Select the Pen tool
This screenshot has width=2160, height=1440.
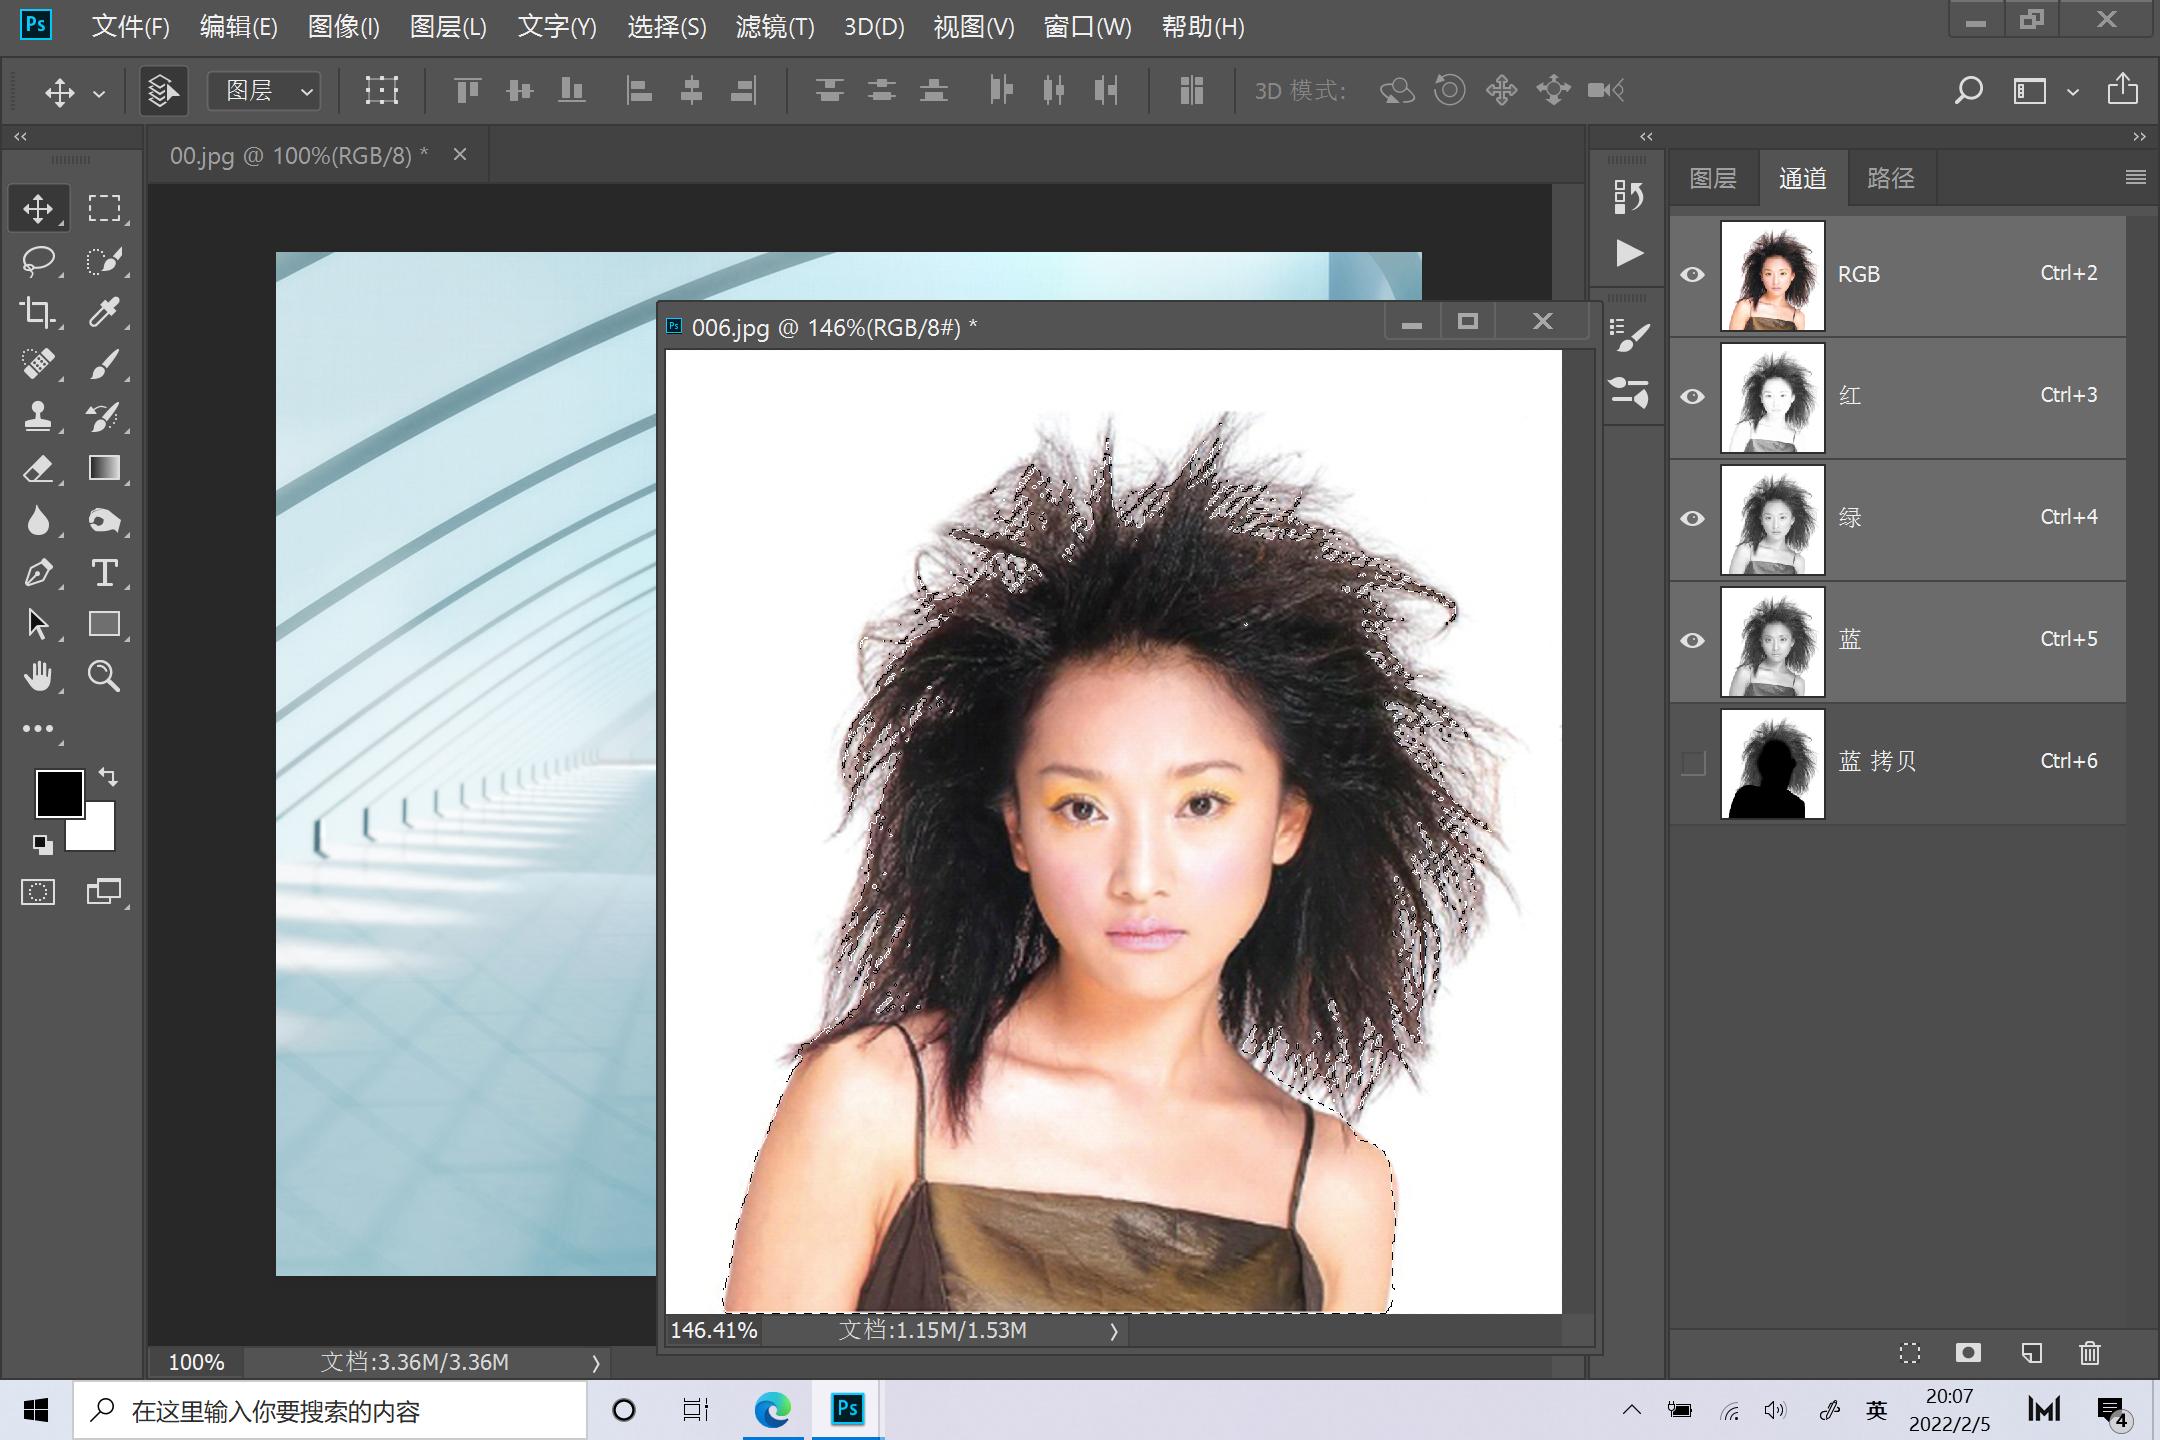38,573
